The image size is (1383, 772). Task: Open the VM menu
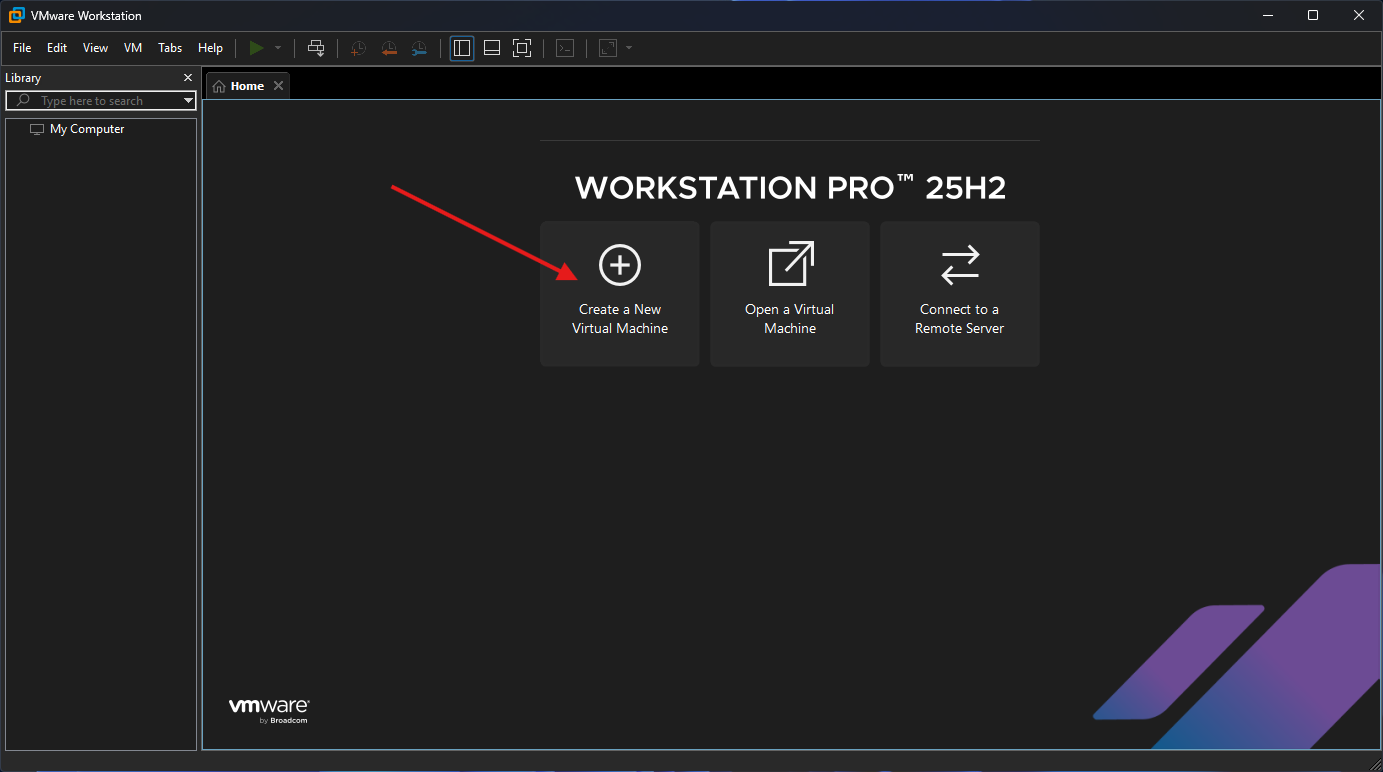tap(133, 48)
